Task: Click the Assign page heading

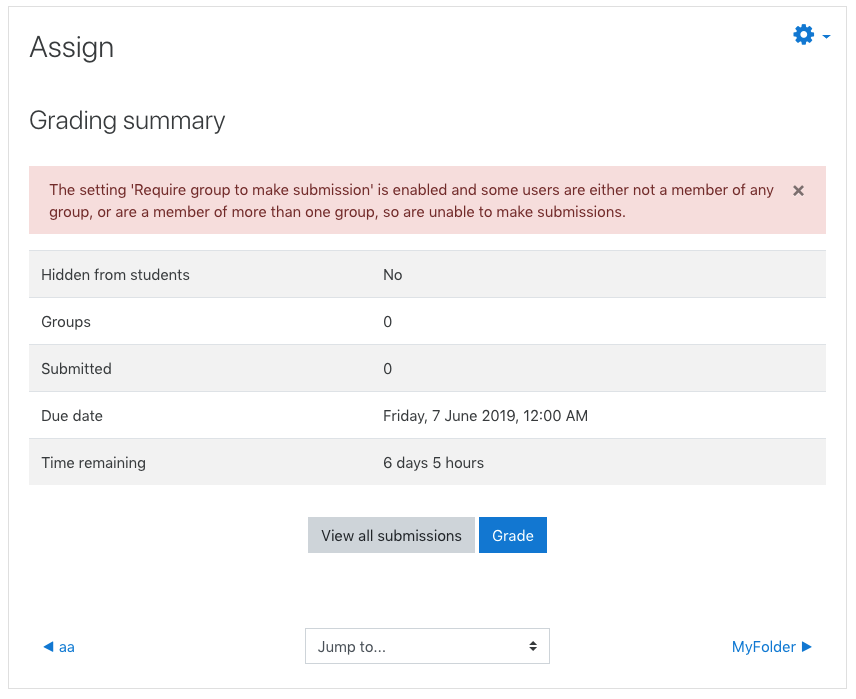Action: [72, 48]
